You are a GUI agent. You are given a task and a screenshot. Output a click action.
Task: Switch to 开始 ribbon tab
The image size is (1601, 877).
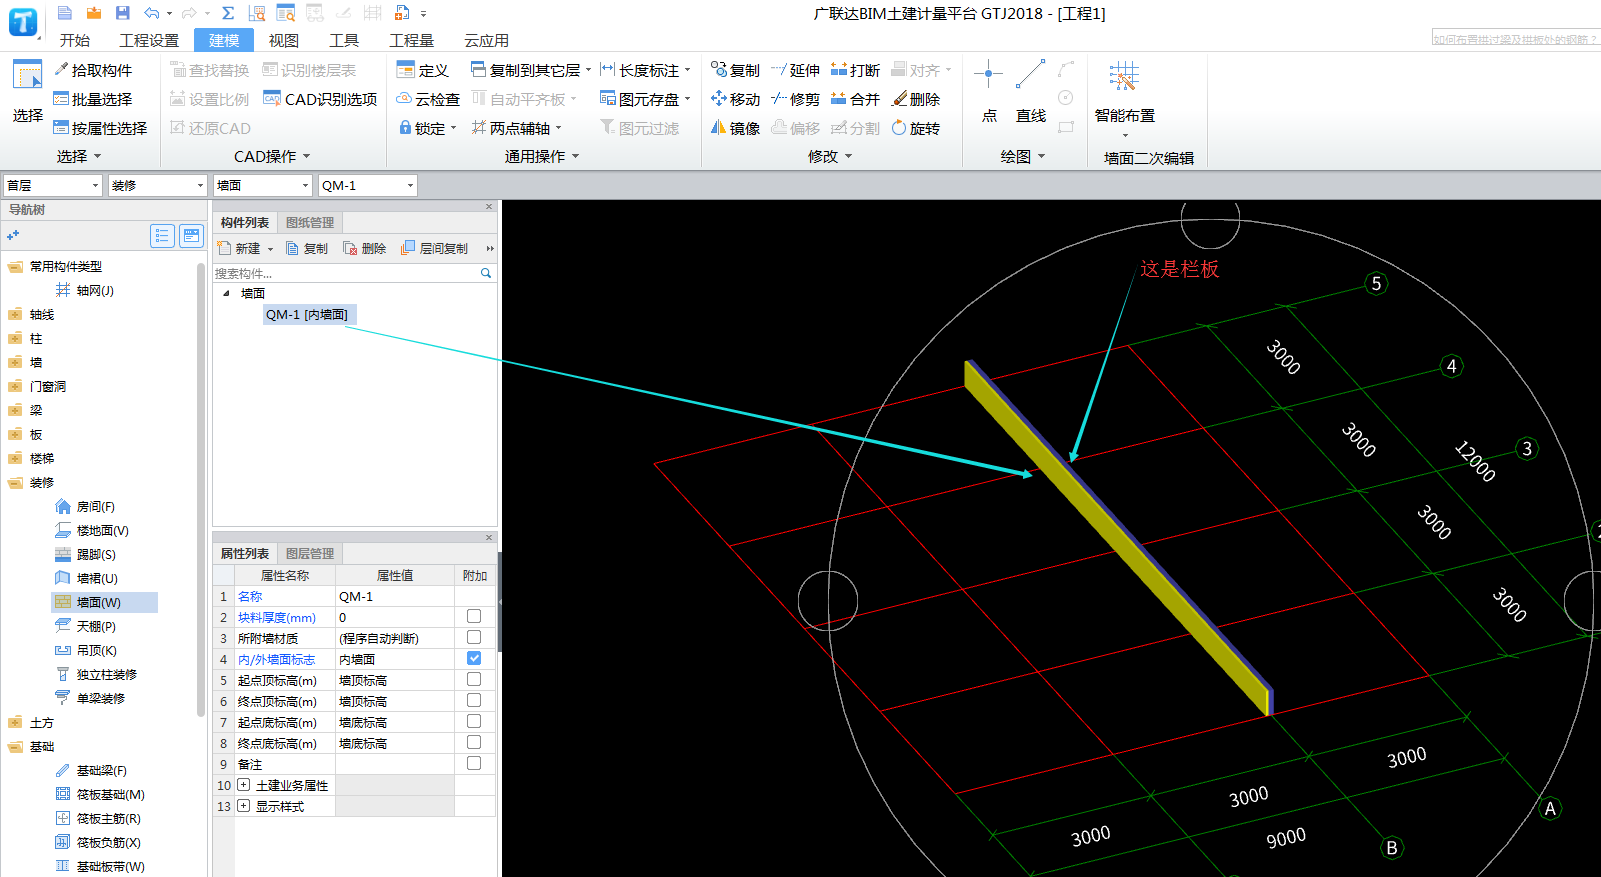tap(75, 40)
